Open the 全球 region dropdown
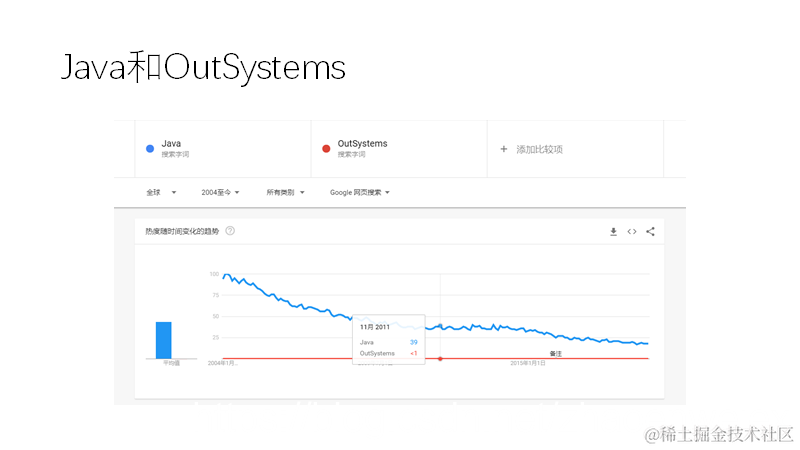 point(161,192)
